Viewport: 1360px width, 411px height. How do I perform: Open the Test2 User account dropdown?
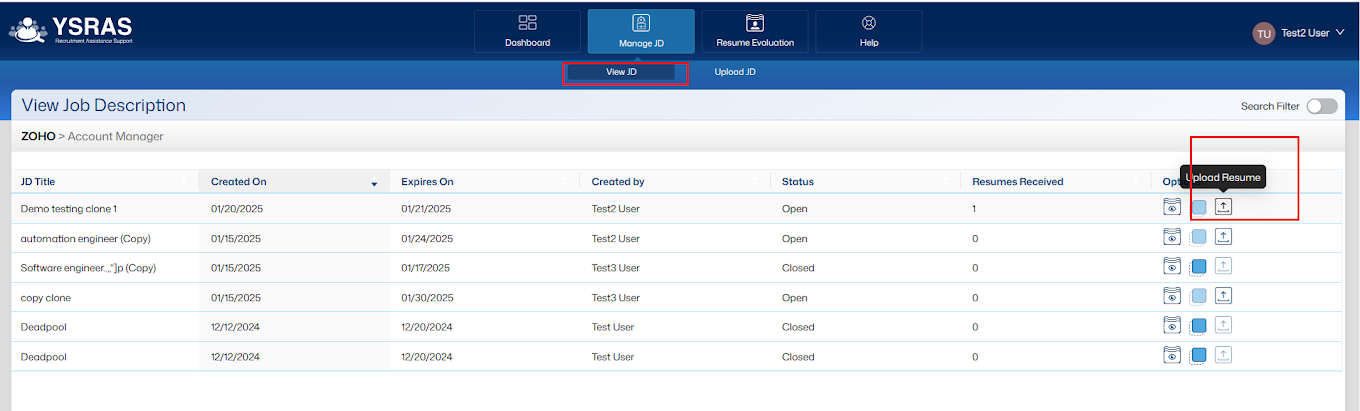click(1313, 33)
